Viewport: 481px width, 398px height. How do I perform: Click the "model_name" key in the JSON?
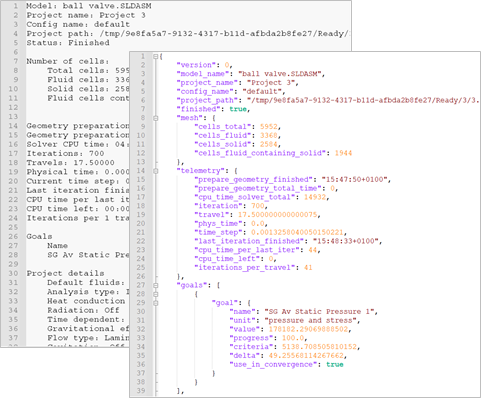[x=203, y=74]
